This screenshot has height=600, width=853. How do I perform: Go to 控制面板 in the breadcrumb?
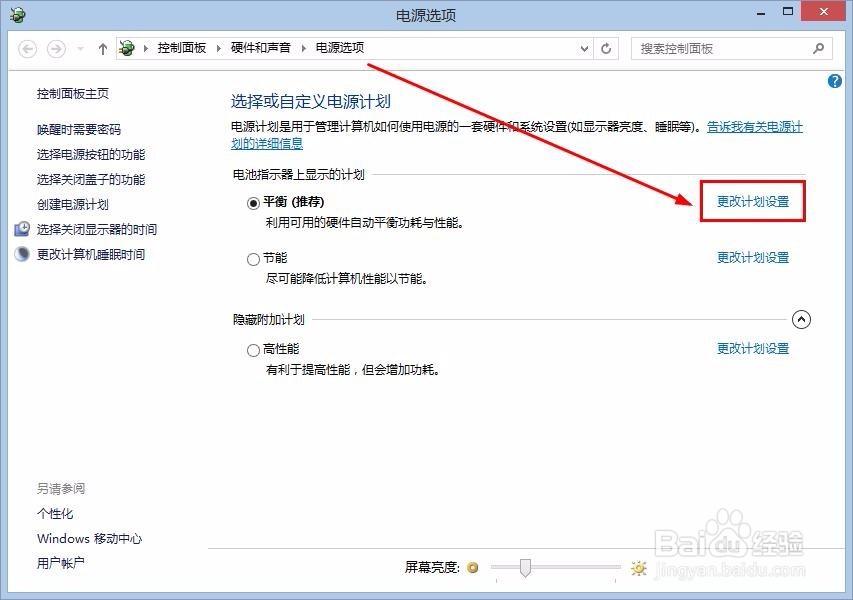tap(182, 46)
